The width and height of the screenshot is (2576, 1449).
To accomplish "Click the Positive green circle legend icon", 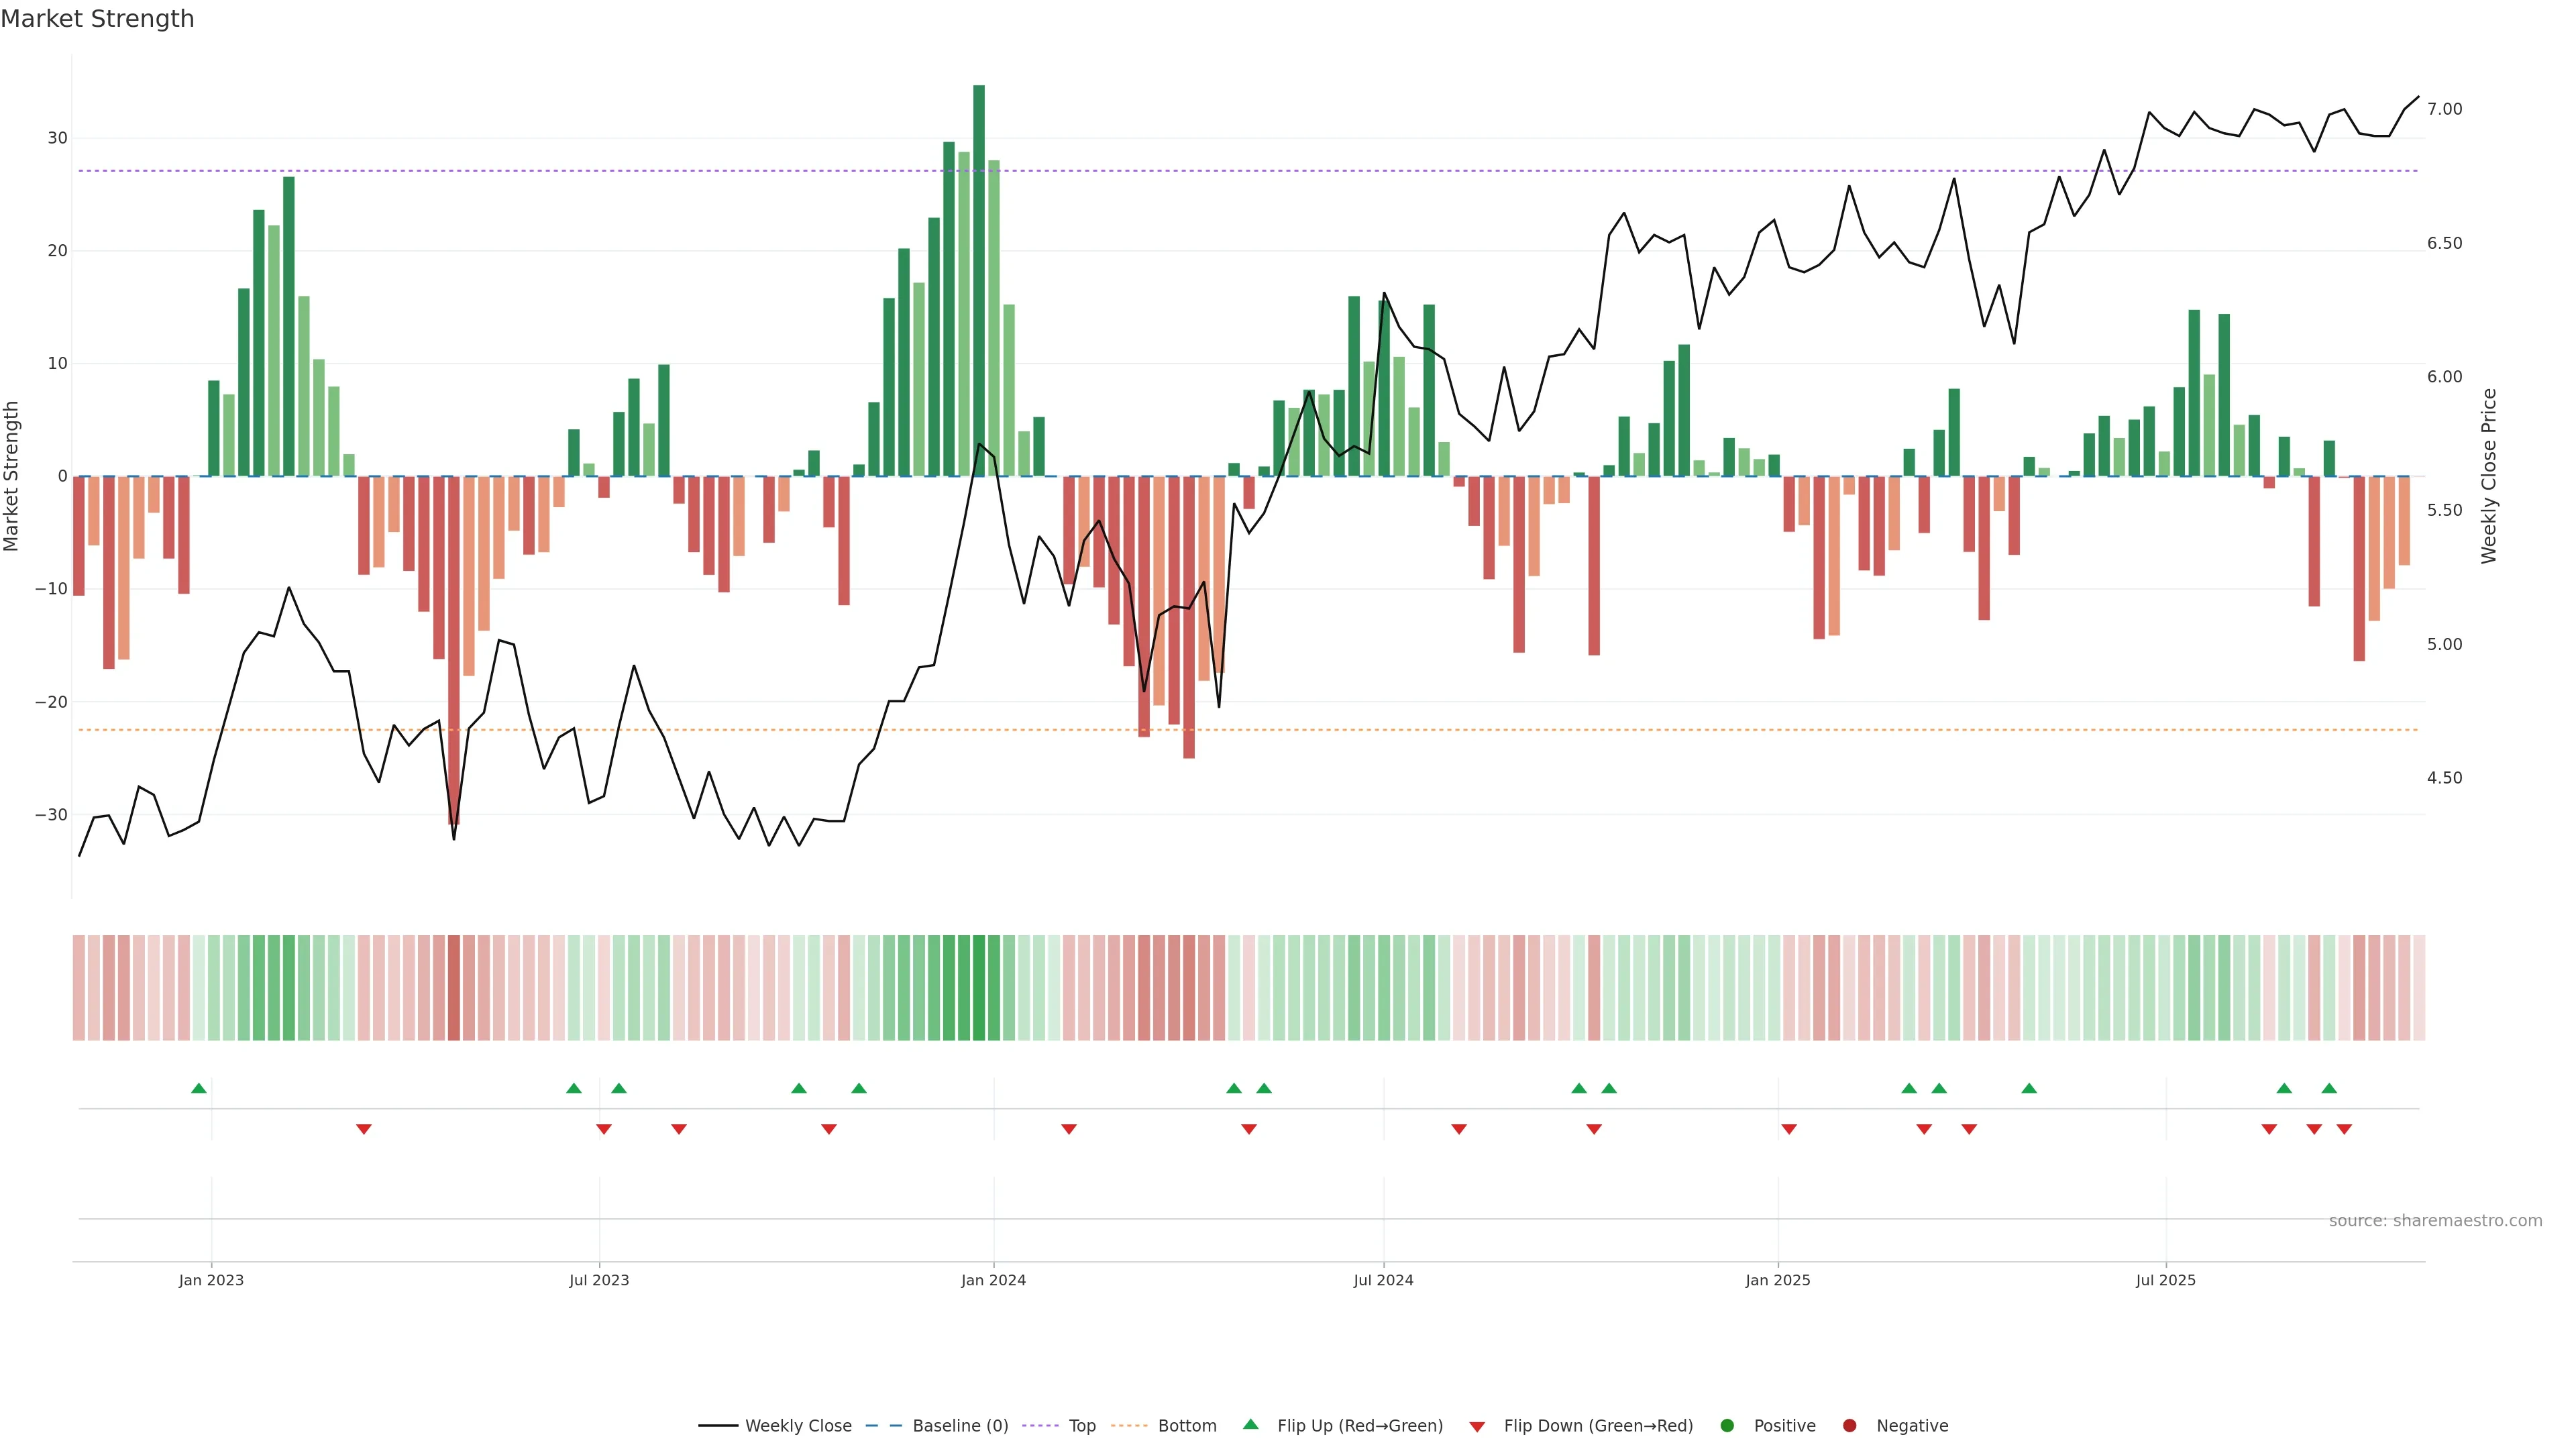I will (x=1727, y=1426).
